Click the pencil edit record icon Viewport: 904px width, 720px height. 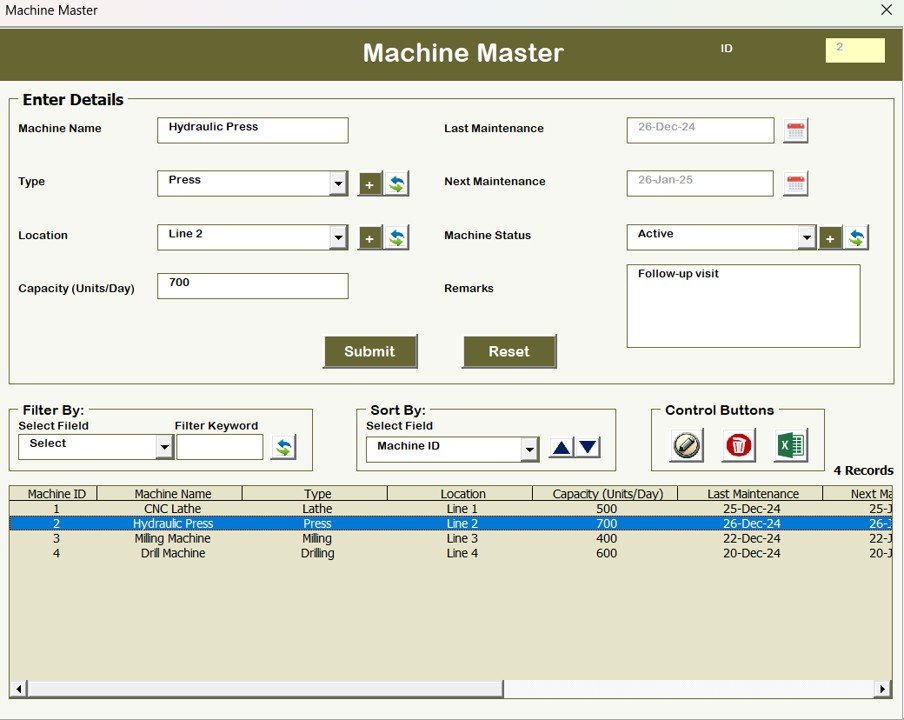684,446
